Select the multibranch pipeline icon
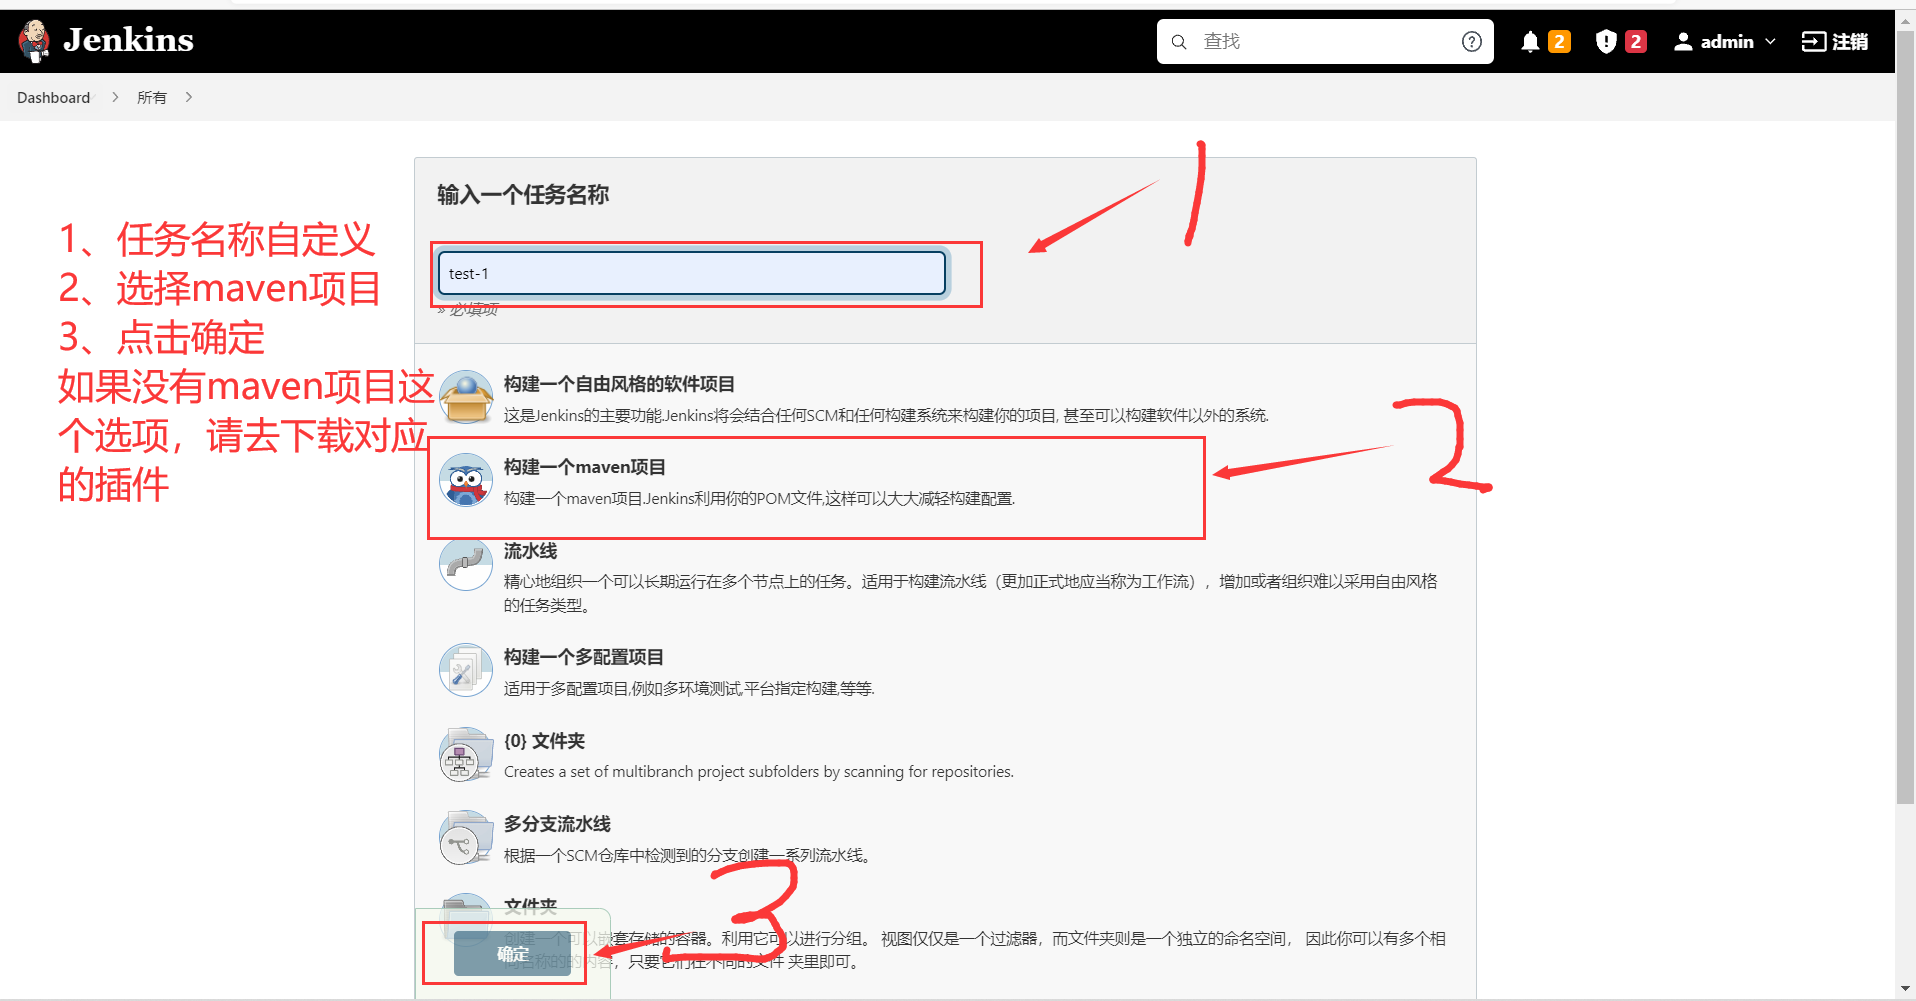 [x=466, y=837]
